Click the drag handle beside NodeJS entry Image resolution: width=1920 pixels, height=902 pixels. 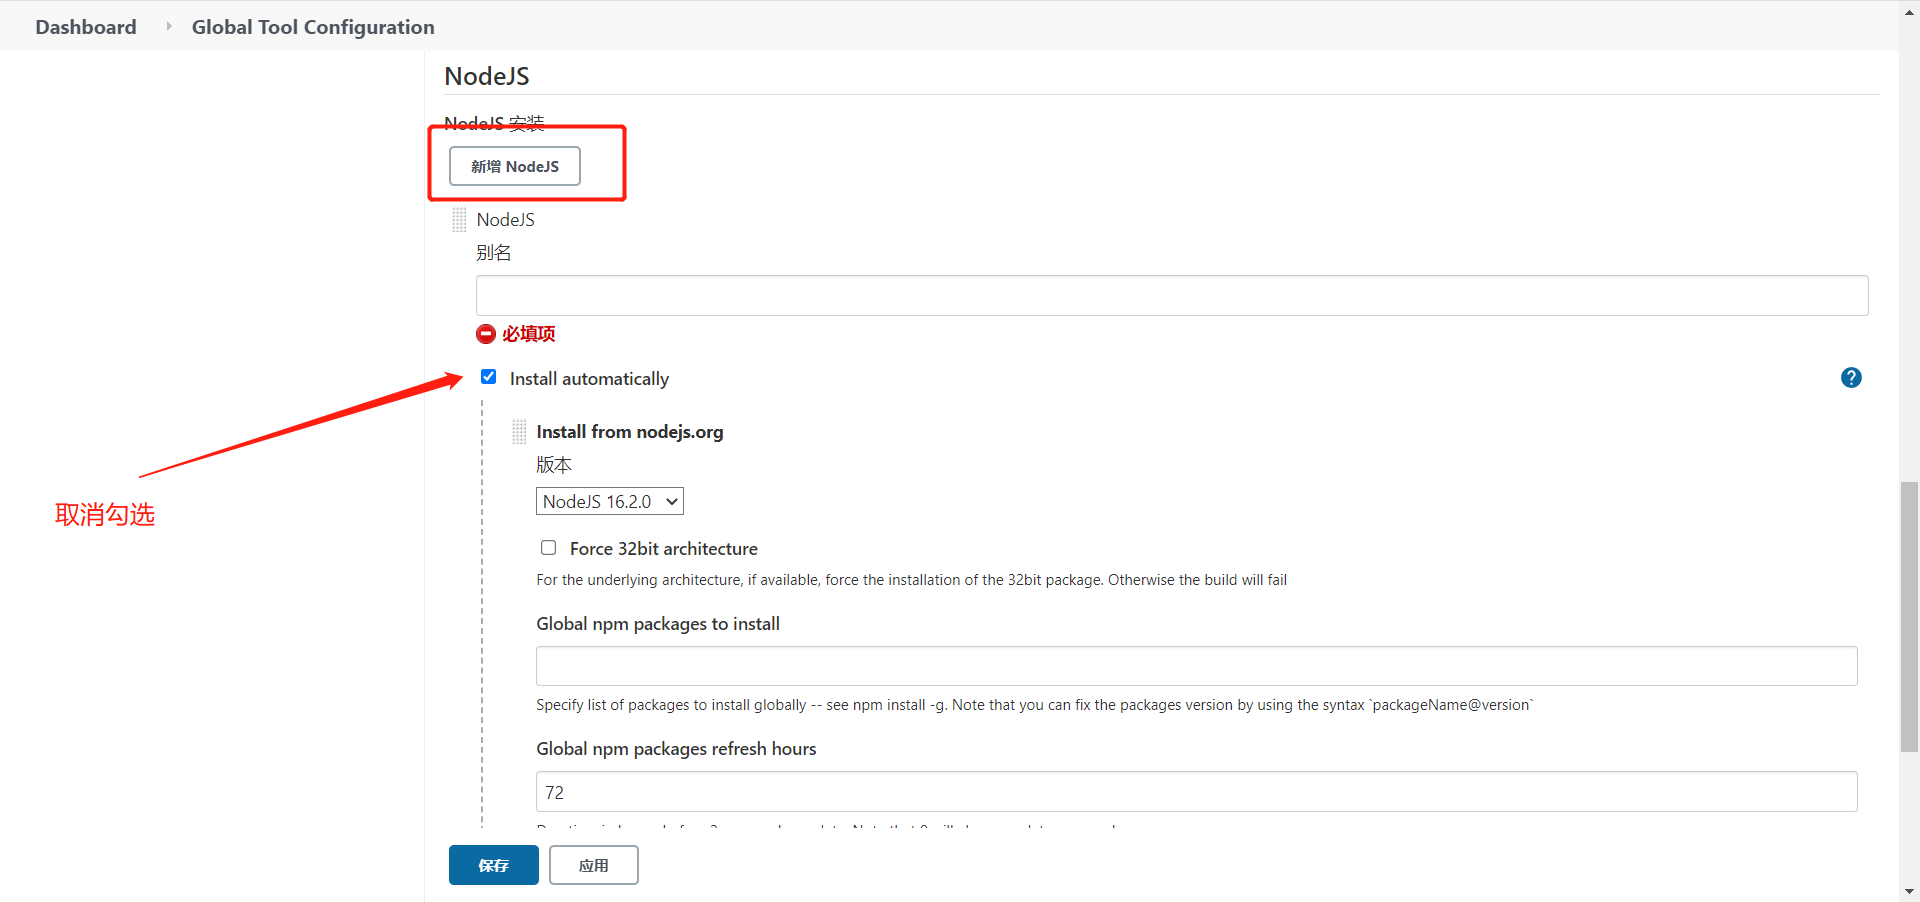tap(459, 220)
